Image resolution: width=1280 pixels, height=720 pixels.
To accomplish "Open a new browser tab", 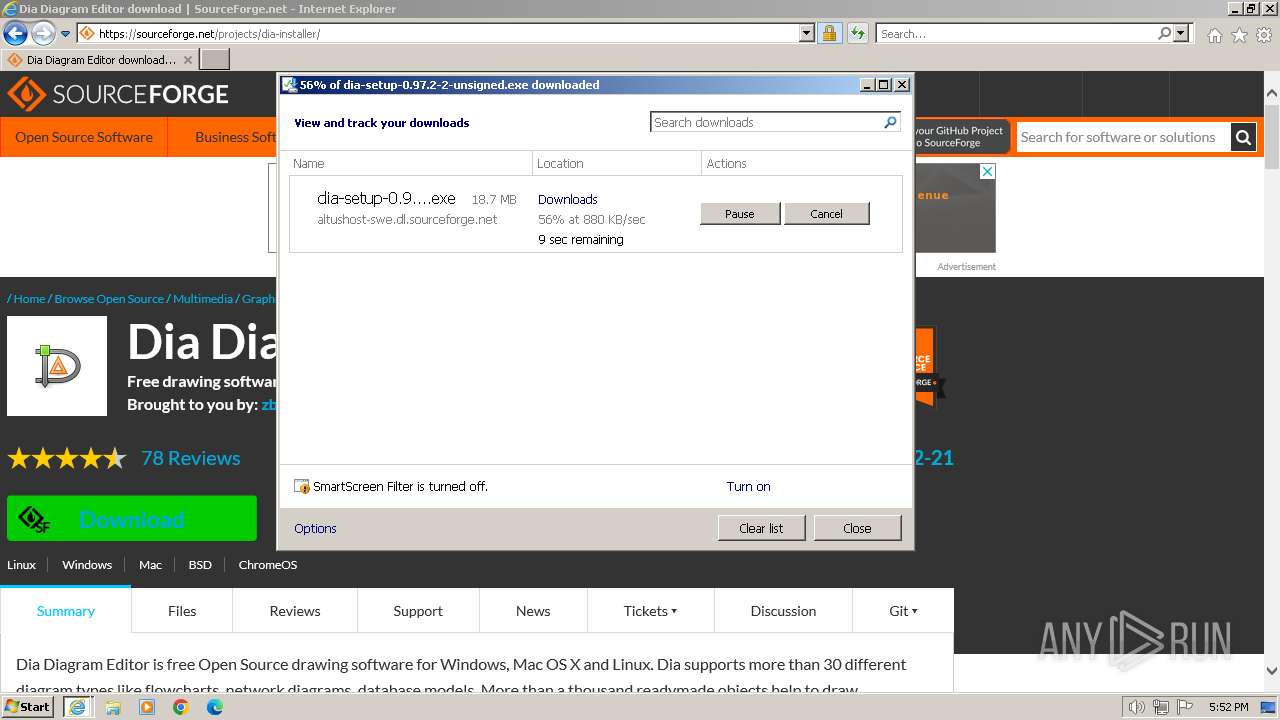I will 215,59.
